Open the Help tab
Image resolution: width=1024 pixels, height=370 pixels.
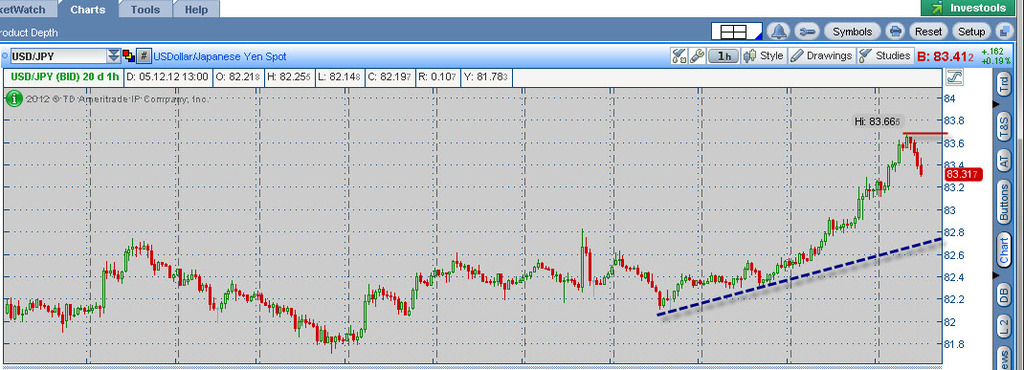pos(196,9)
